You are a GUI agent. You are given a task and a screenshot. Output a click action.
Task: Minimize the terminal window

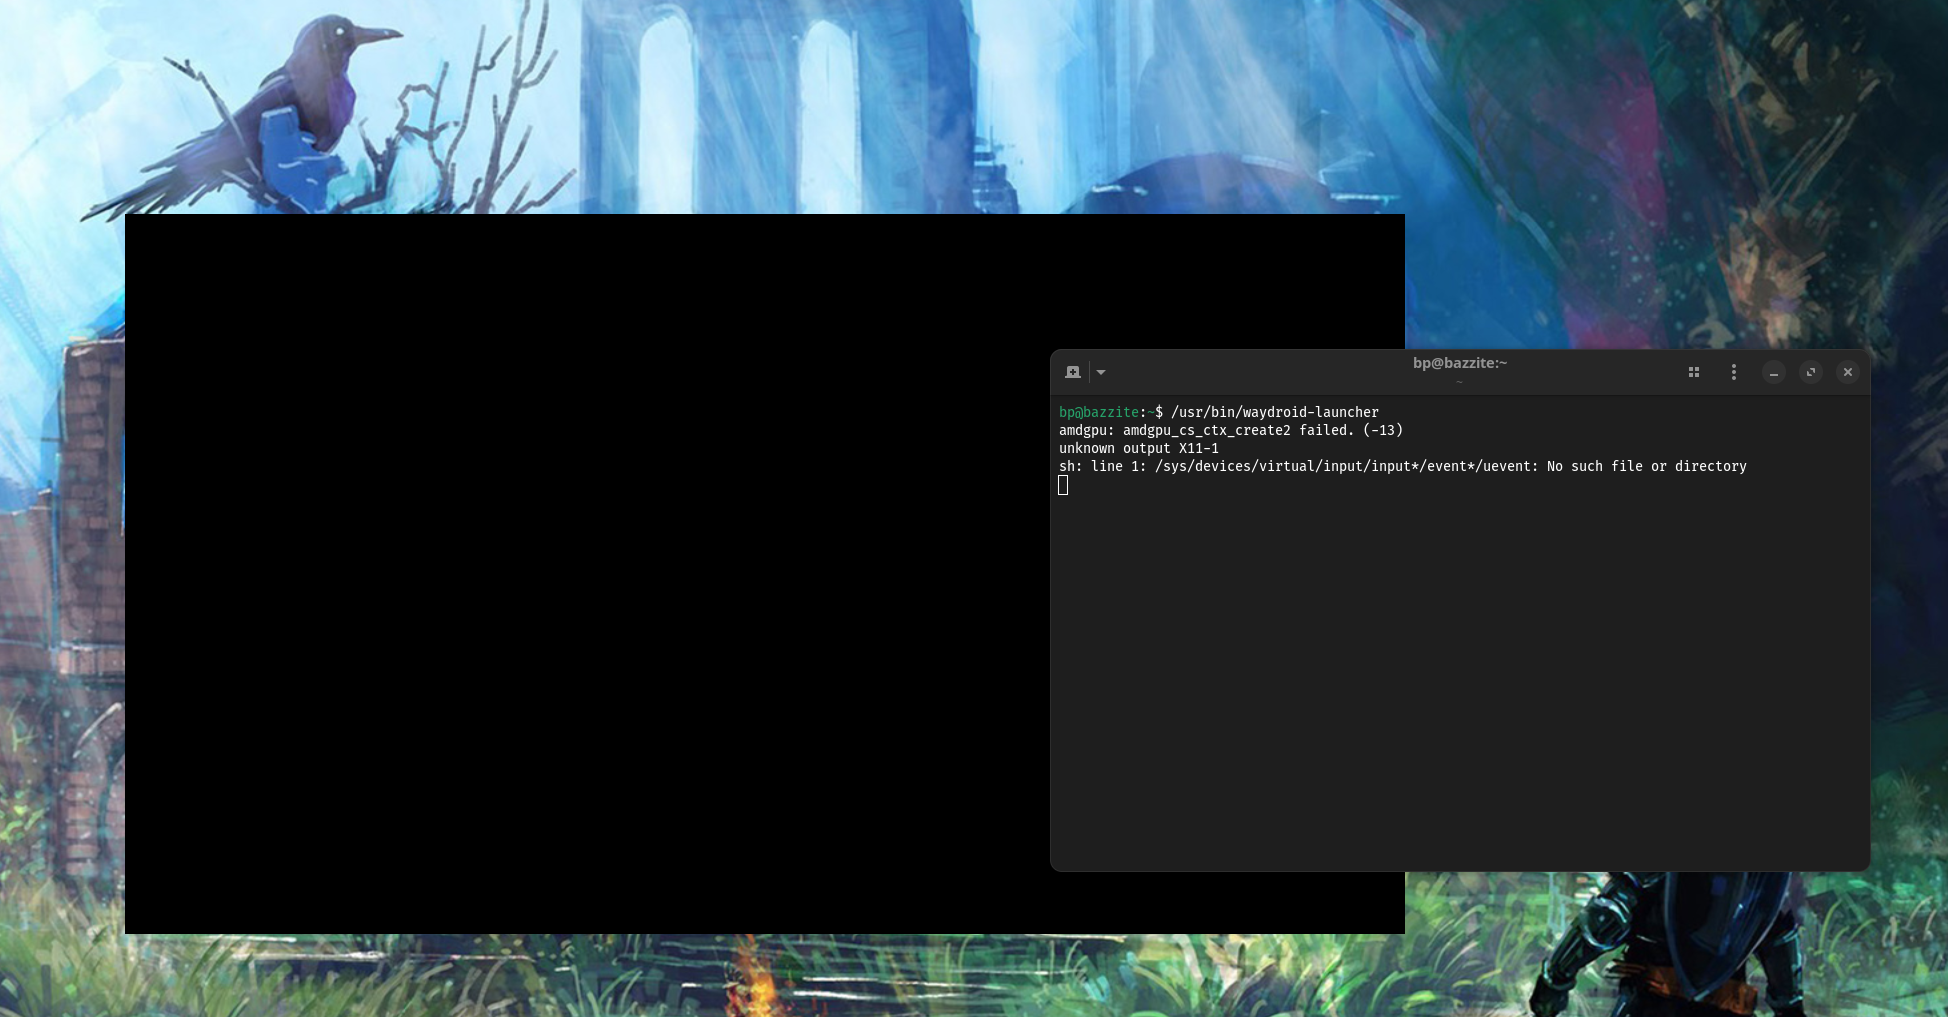click(1774, 372)
